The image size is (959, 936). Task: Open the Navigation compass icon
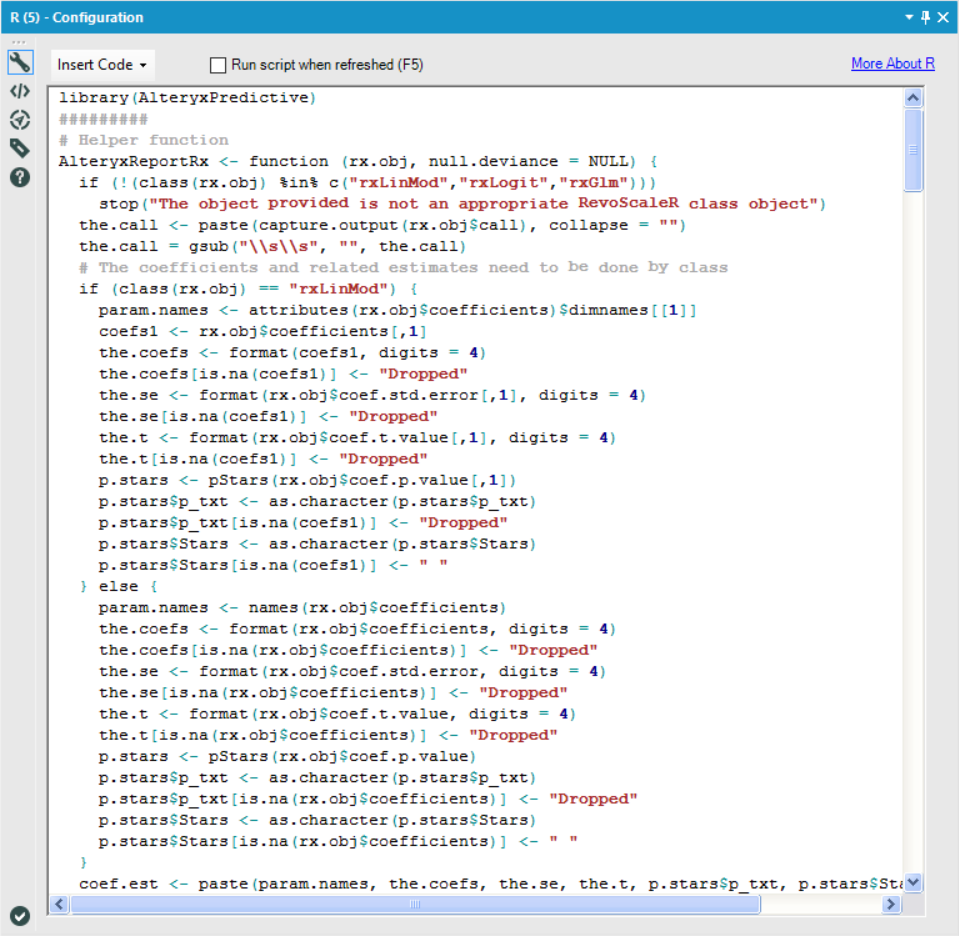tap(20, 120)
